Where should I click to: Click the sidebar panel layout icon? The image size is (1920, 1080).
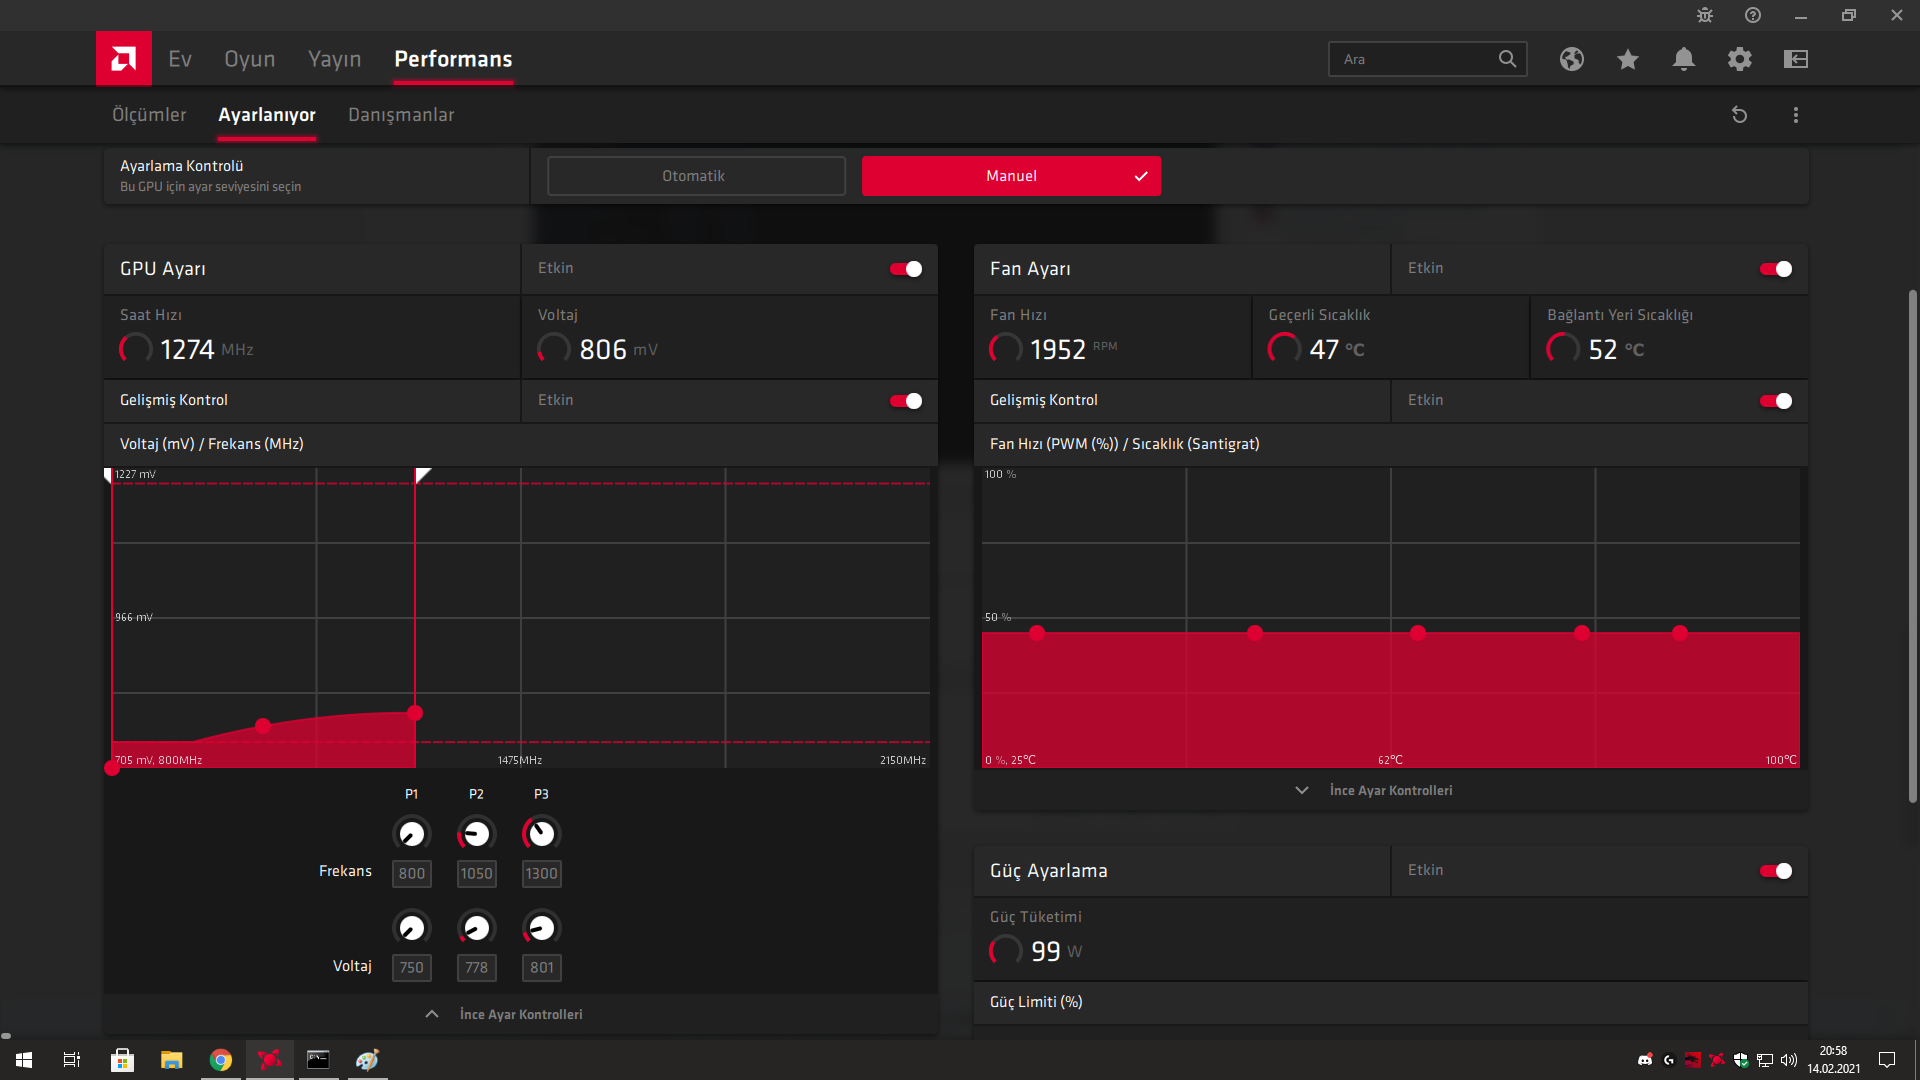tap(1795, 59)
